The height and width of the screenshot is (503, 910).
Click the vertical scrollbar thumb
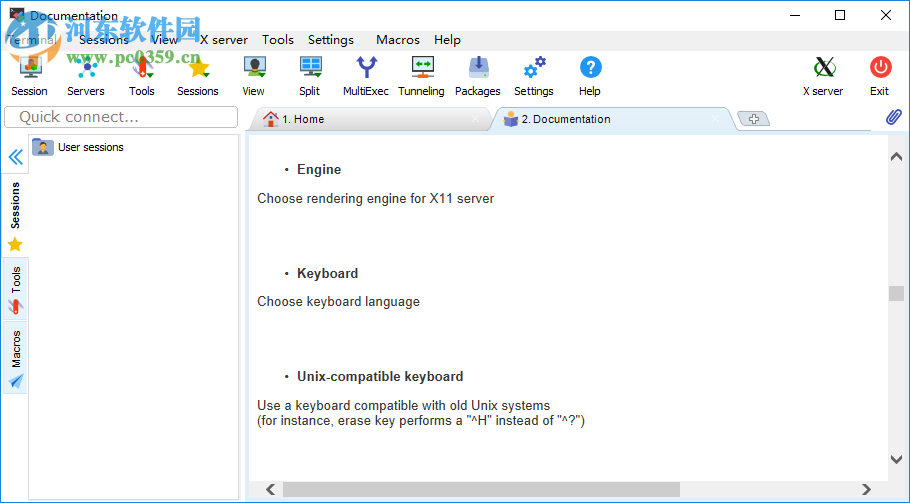tap(896, 293)
